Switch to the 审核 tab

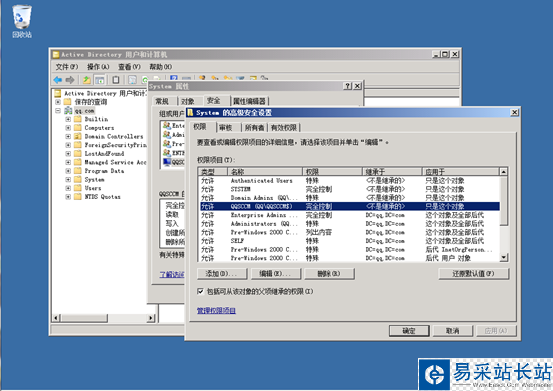click(x=226, y=128)
